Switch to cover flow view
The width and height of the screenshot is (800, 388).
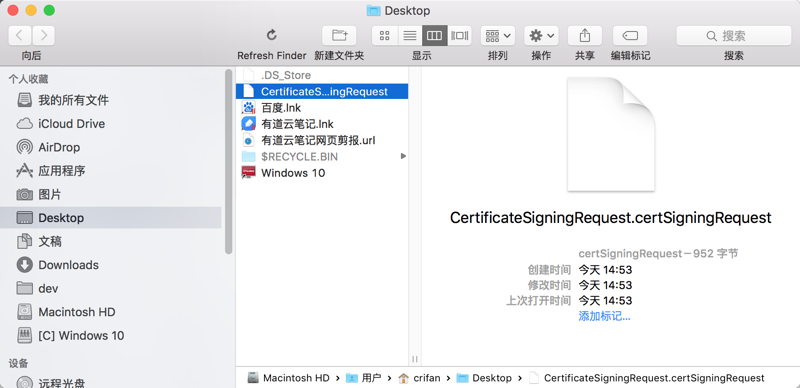pyautogui.click(x=459, y=35)
